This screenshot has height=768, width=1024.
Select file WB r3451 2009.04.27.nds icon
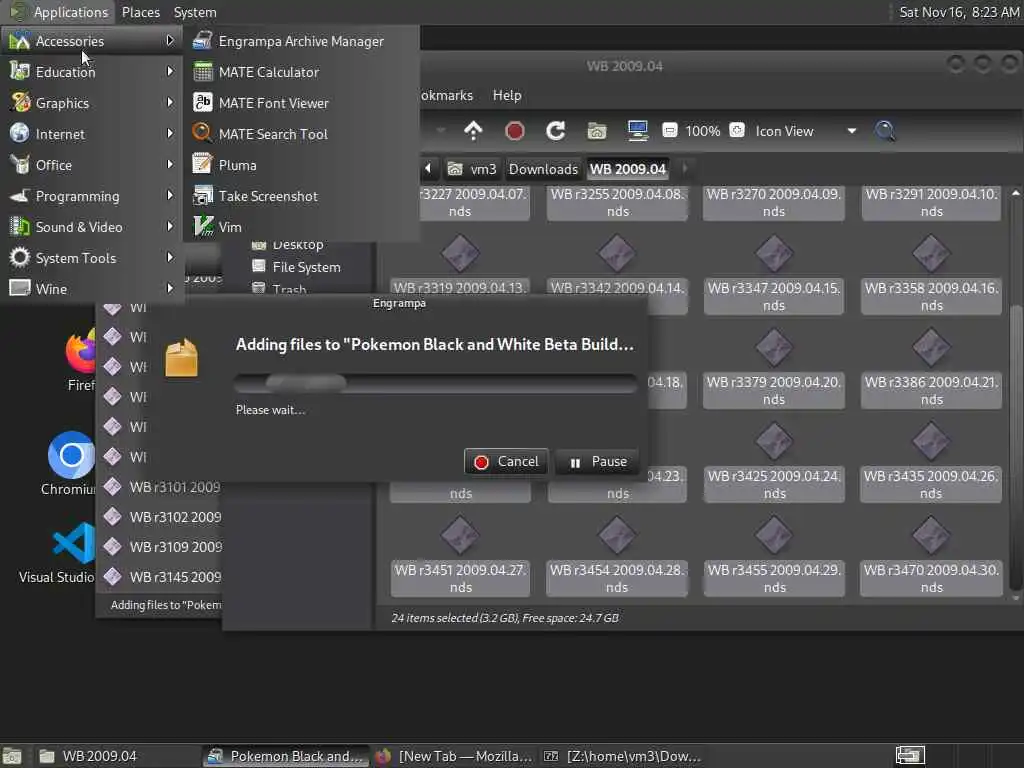pos(460,536)
